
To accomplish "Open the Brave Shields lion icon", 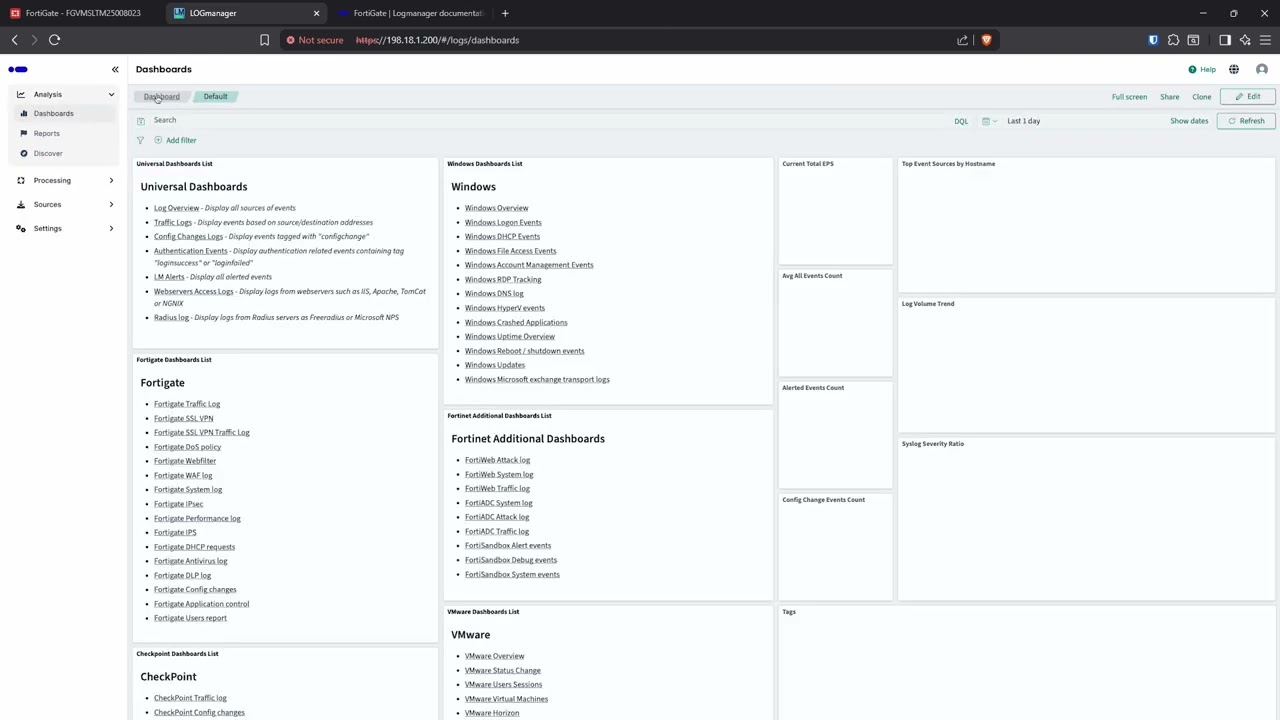I will pos(986,40).
